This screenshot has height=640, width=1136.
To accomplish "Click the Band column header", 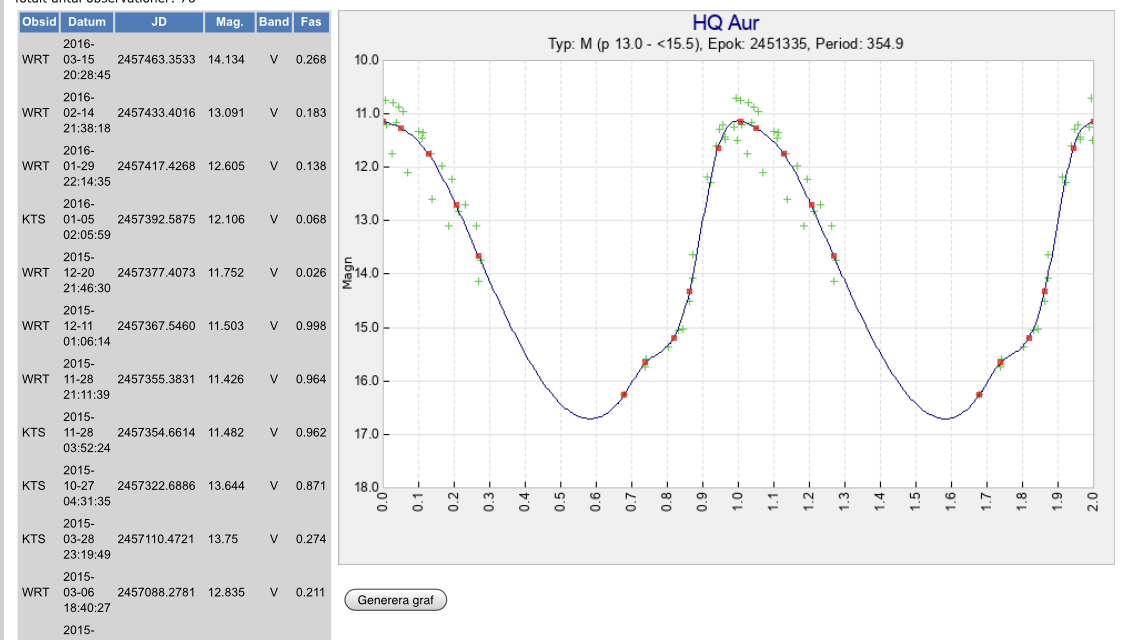I will coord(273,22).
